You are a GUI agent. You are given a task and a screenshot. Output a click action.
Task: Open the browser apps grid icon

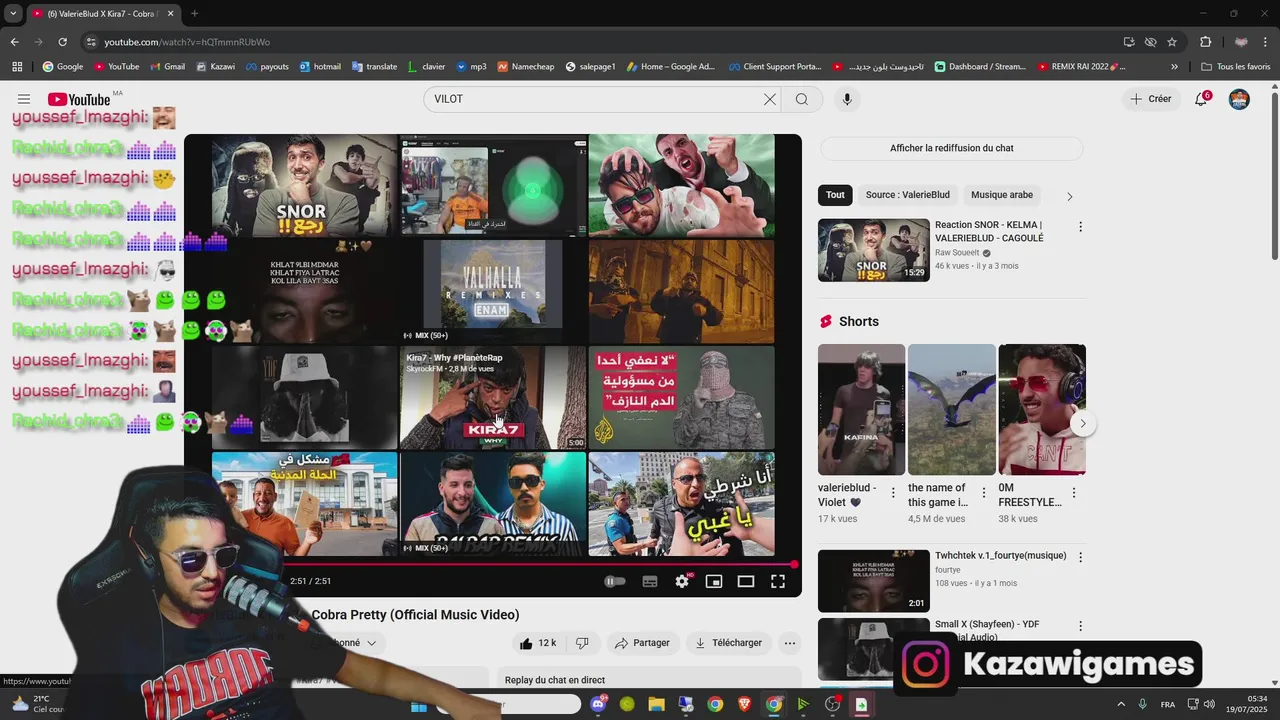[17, 67]
